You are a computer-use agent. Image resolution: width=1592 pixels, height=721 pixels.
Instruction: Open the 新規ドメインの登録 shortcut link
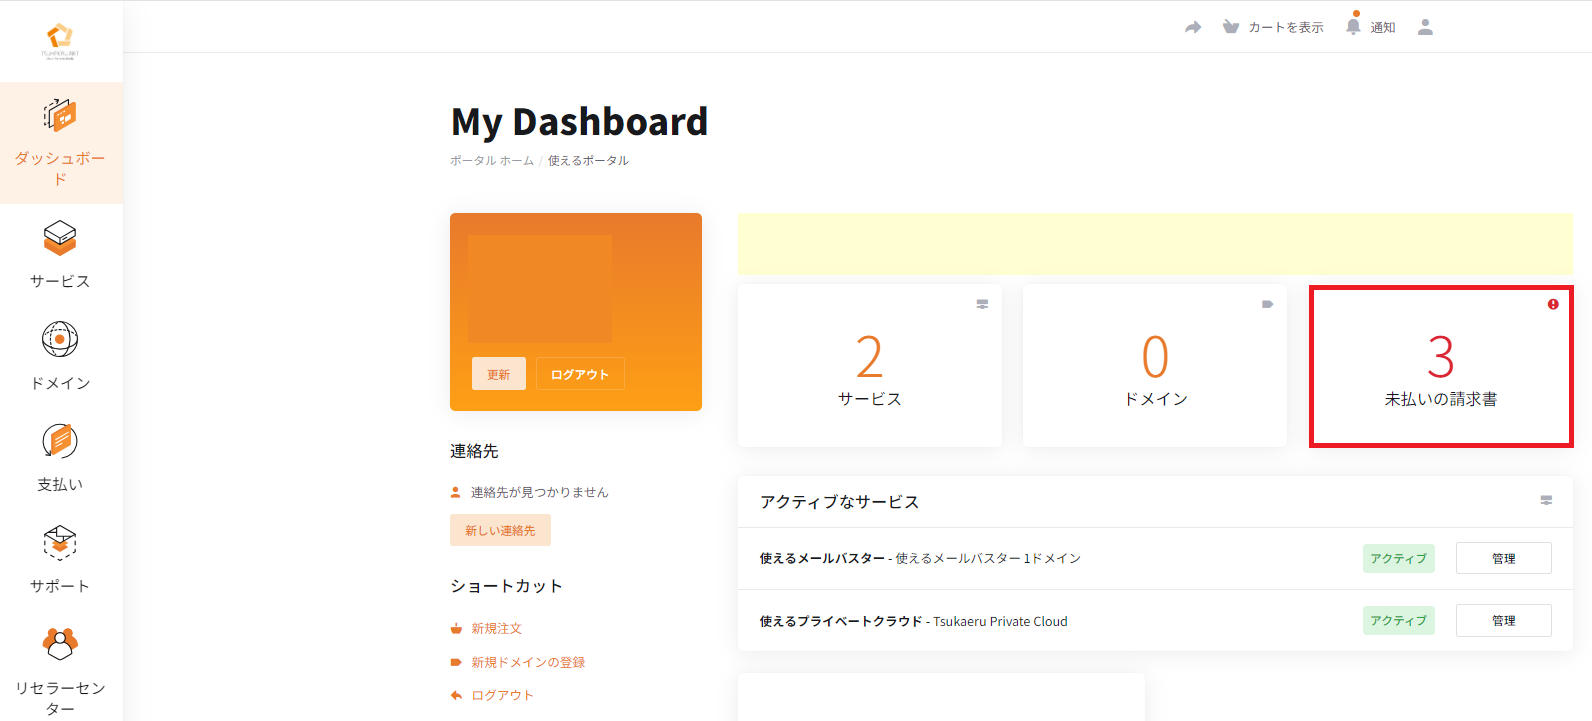click(528, 662)
